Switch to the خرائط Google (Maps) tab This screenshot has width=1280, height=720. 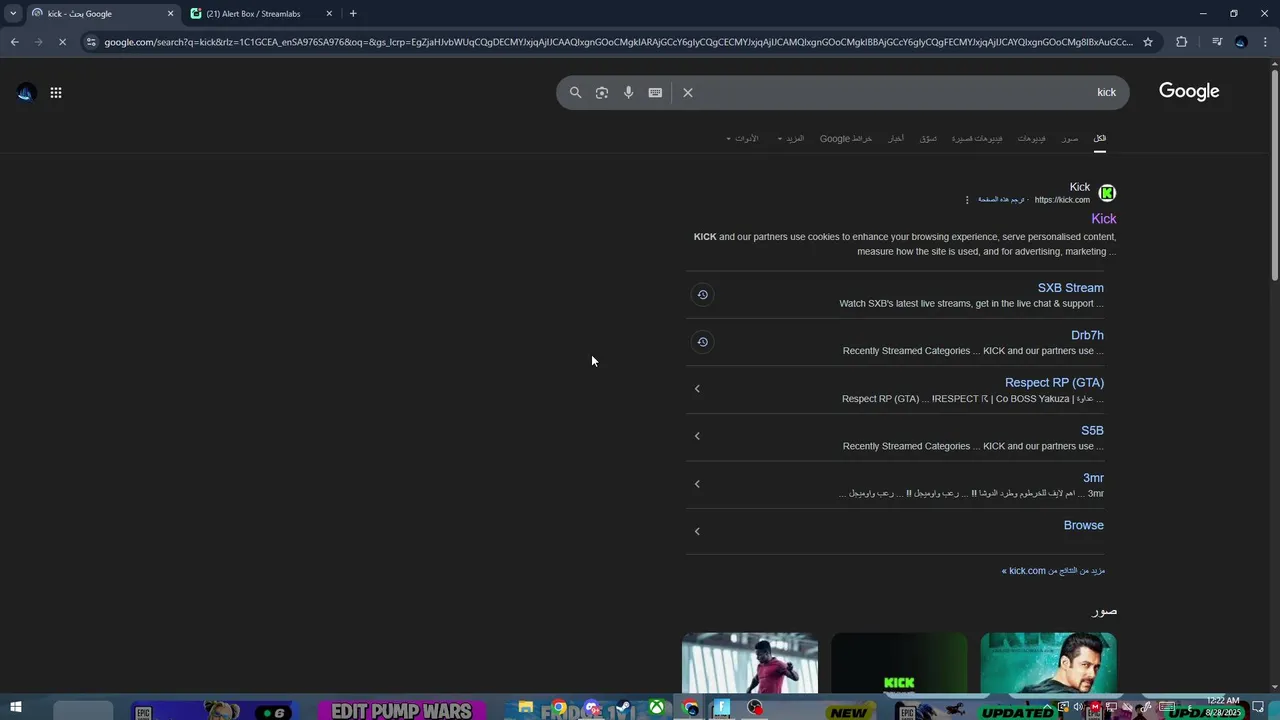pyautogui.click(x=846, y=138)
